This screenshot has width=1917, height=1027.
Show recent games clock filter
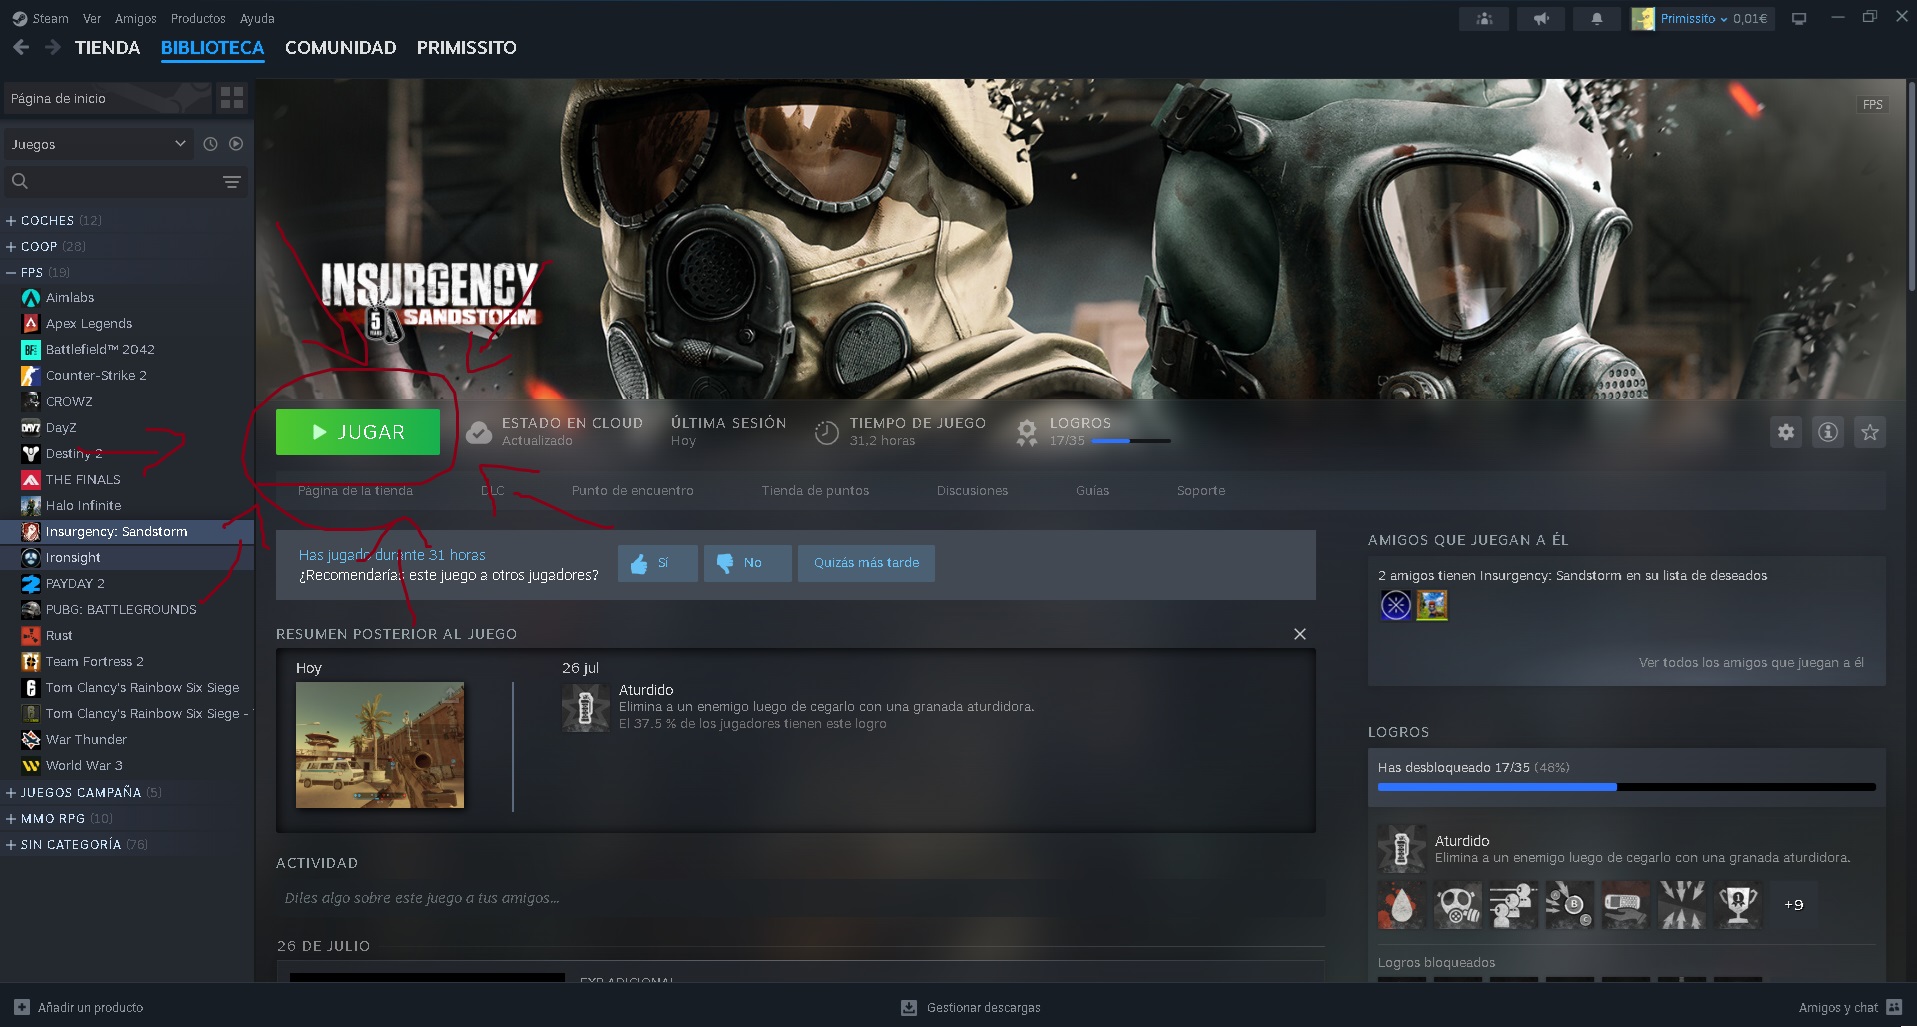click(x=210, y=144)
